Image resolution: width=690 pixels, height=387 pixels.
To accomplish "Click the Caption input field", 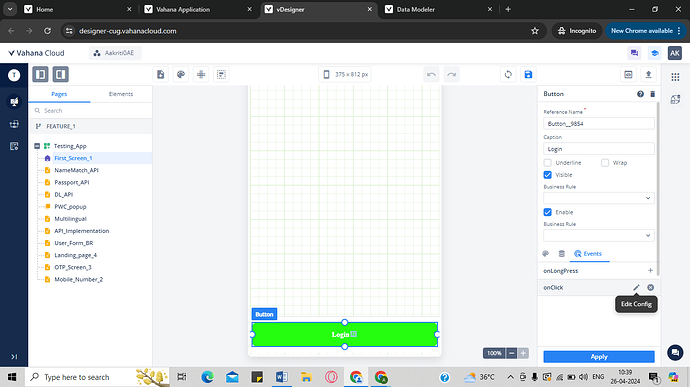I will (598, 149).
